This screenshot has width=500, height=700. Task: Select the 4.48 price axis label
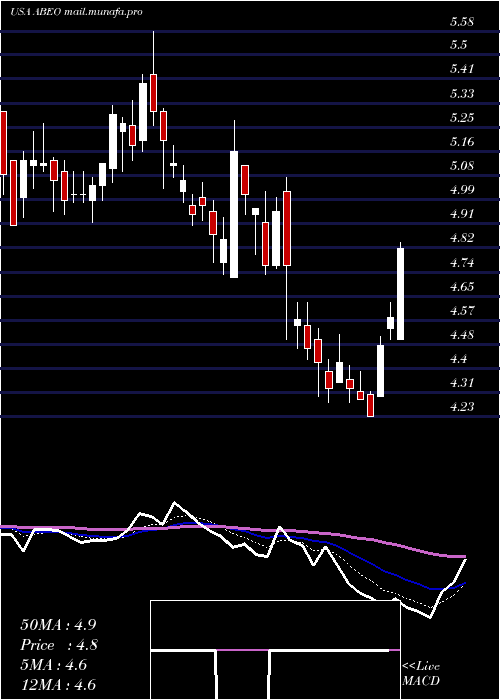(462, 335)
